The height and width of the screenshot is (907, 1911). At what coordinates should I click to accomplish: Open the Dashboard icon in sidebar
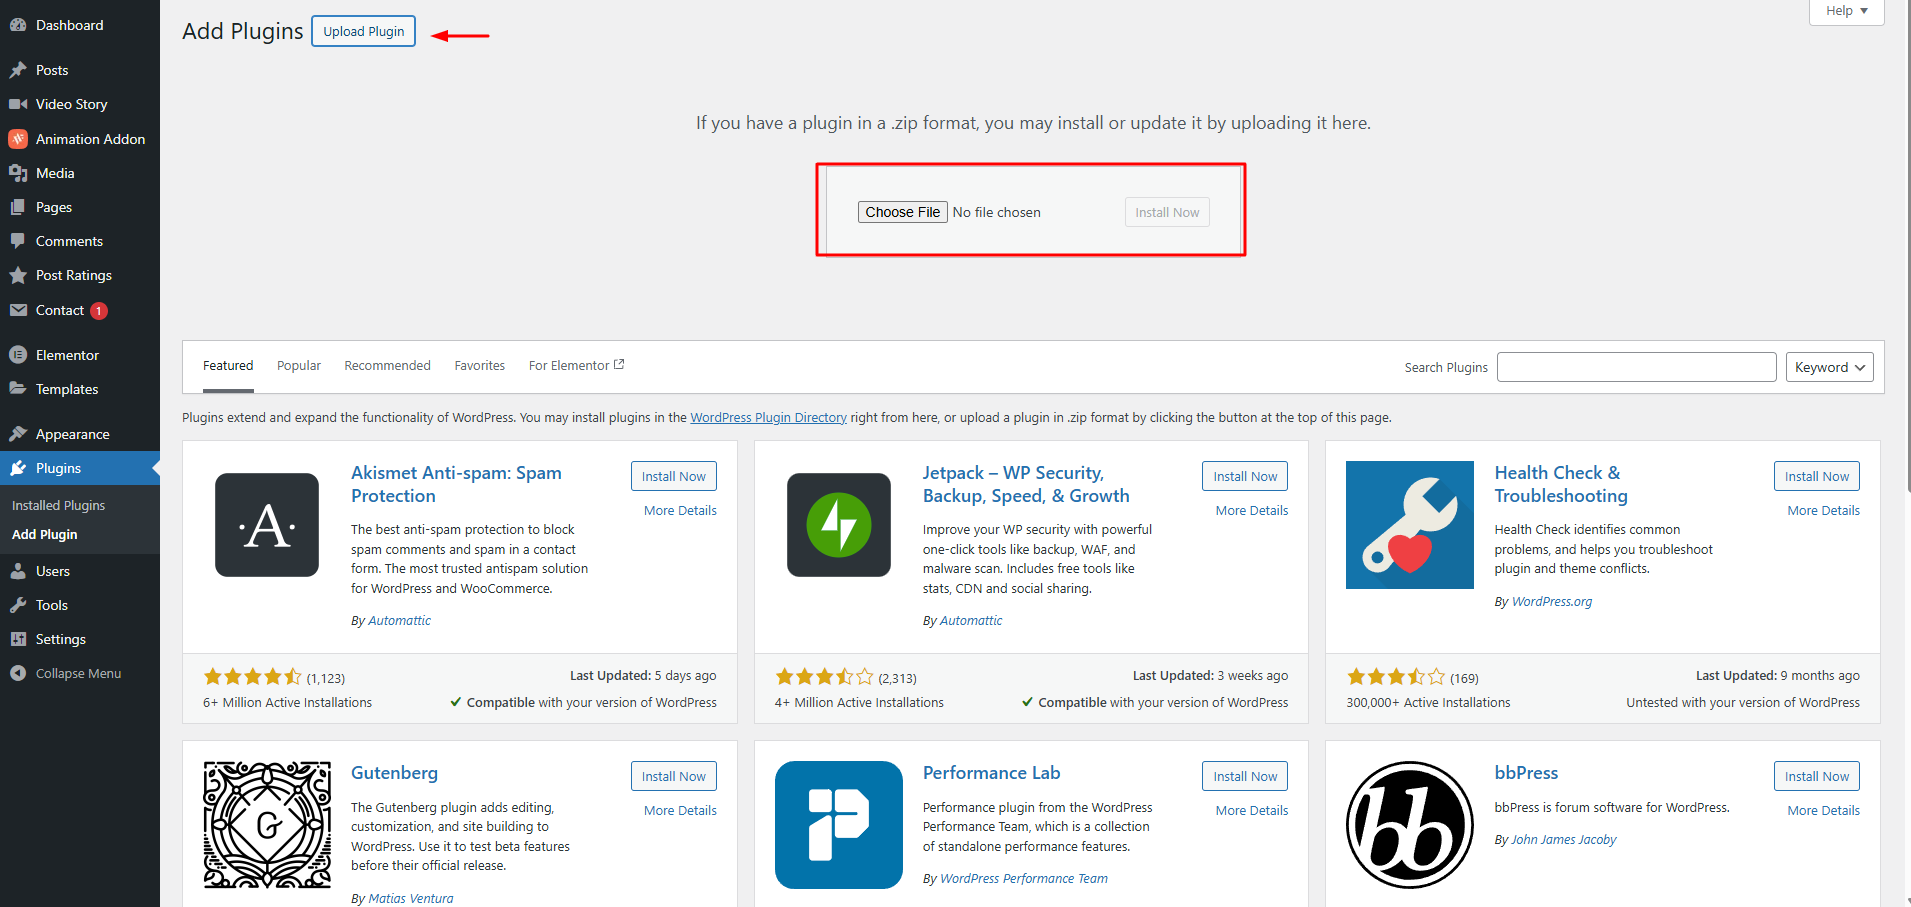[x=18, y=25]
